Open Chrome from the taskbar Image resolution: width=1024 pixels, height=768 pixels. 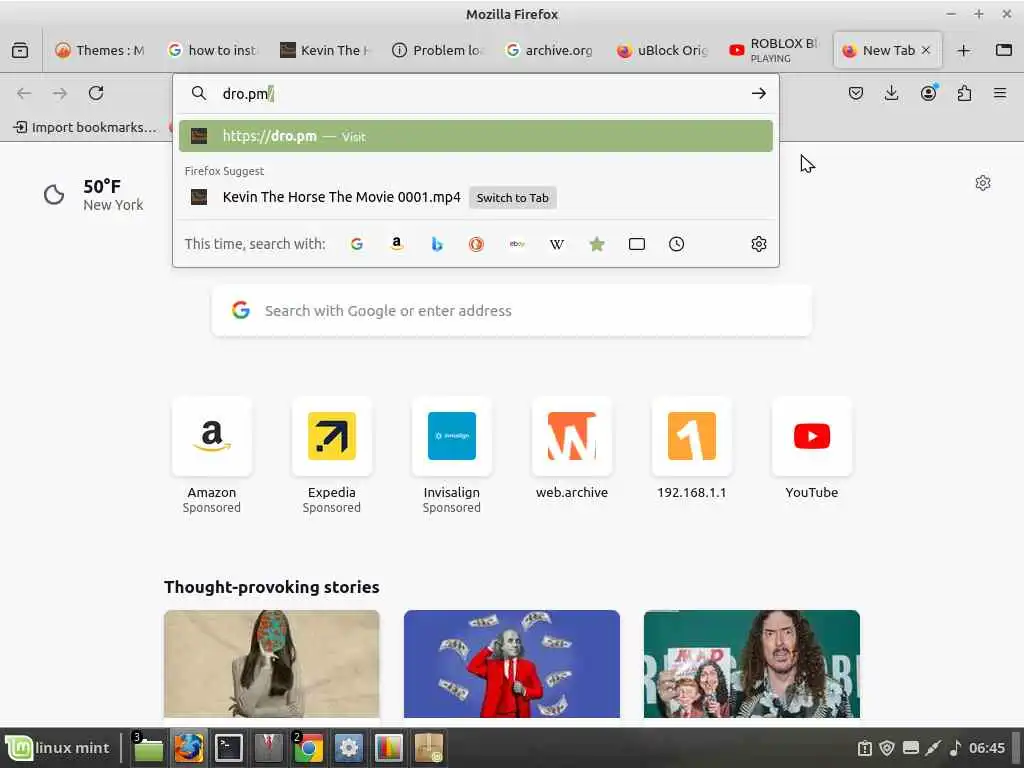(308, 748)
